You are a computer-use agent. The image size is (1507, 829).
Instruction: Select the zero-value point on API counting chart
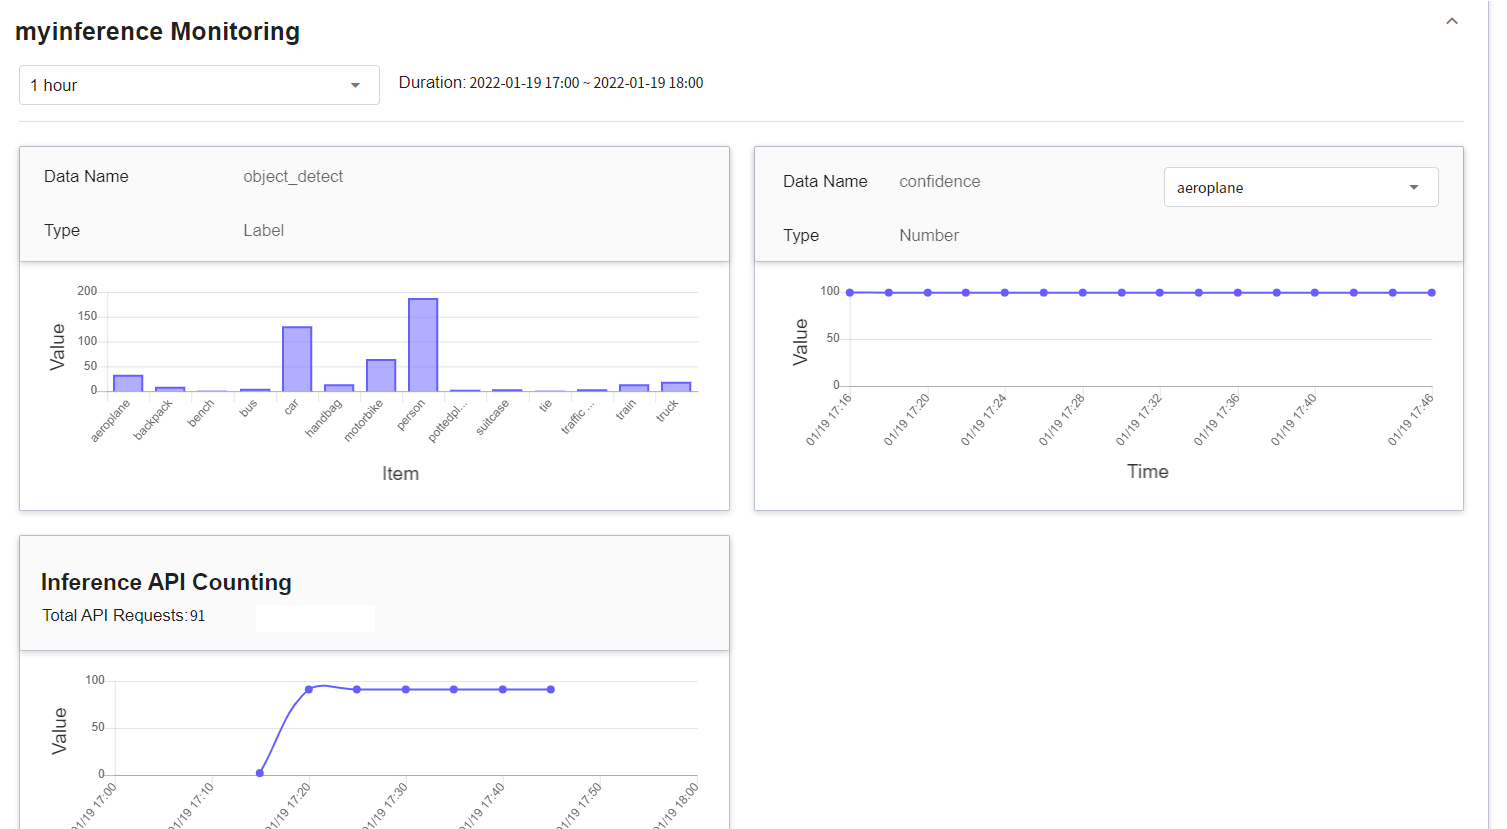pyautogui.click(x=260, y=773)
